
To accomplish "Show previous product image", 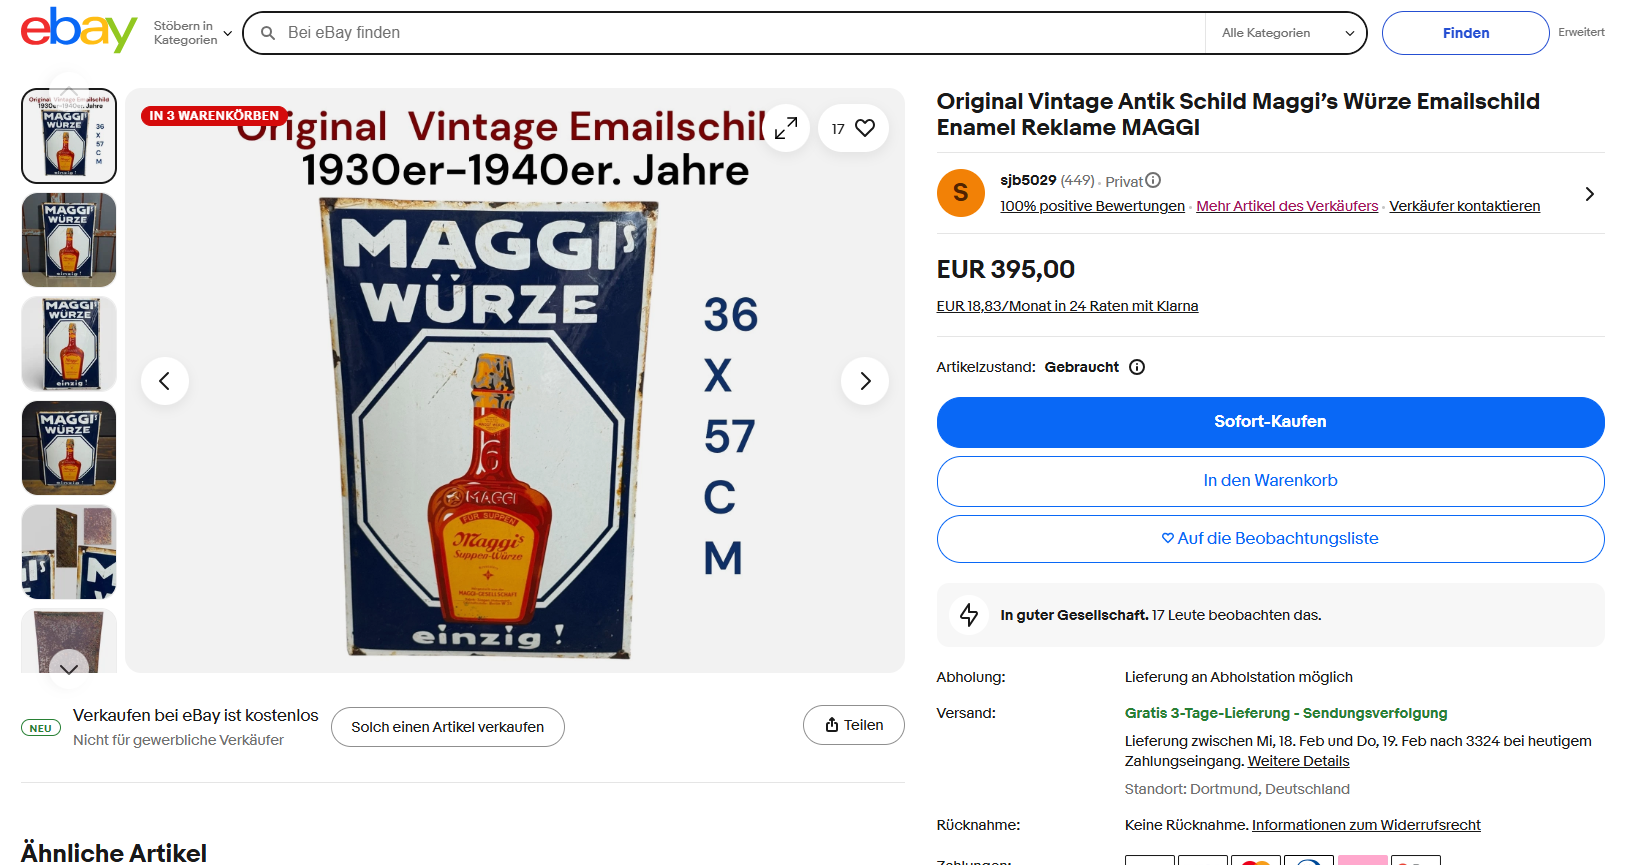I will click(x=165, y=381).
